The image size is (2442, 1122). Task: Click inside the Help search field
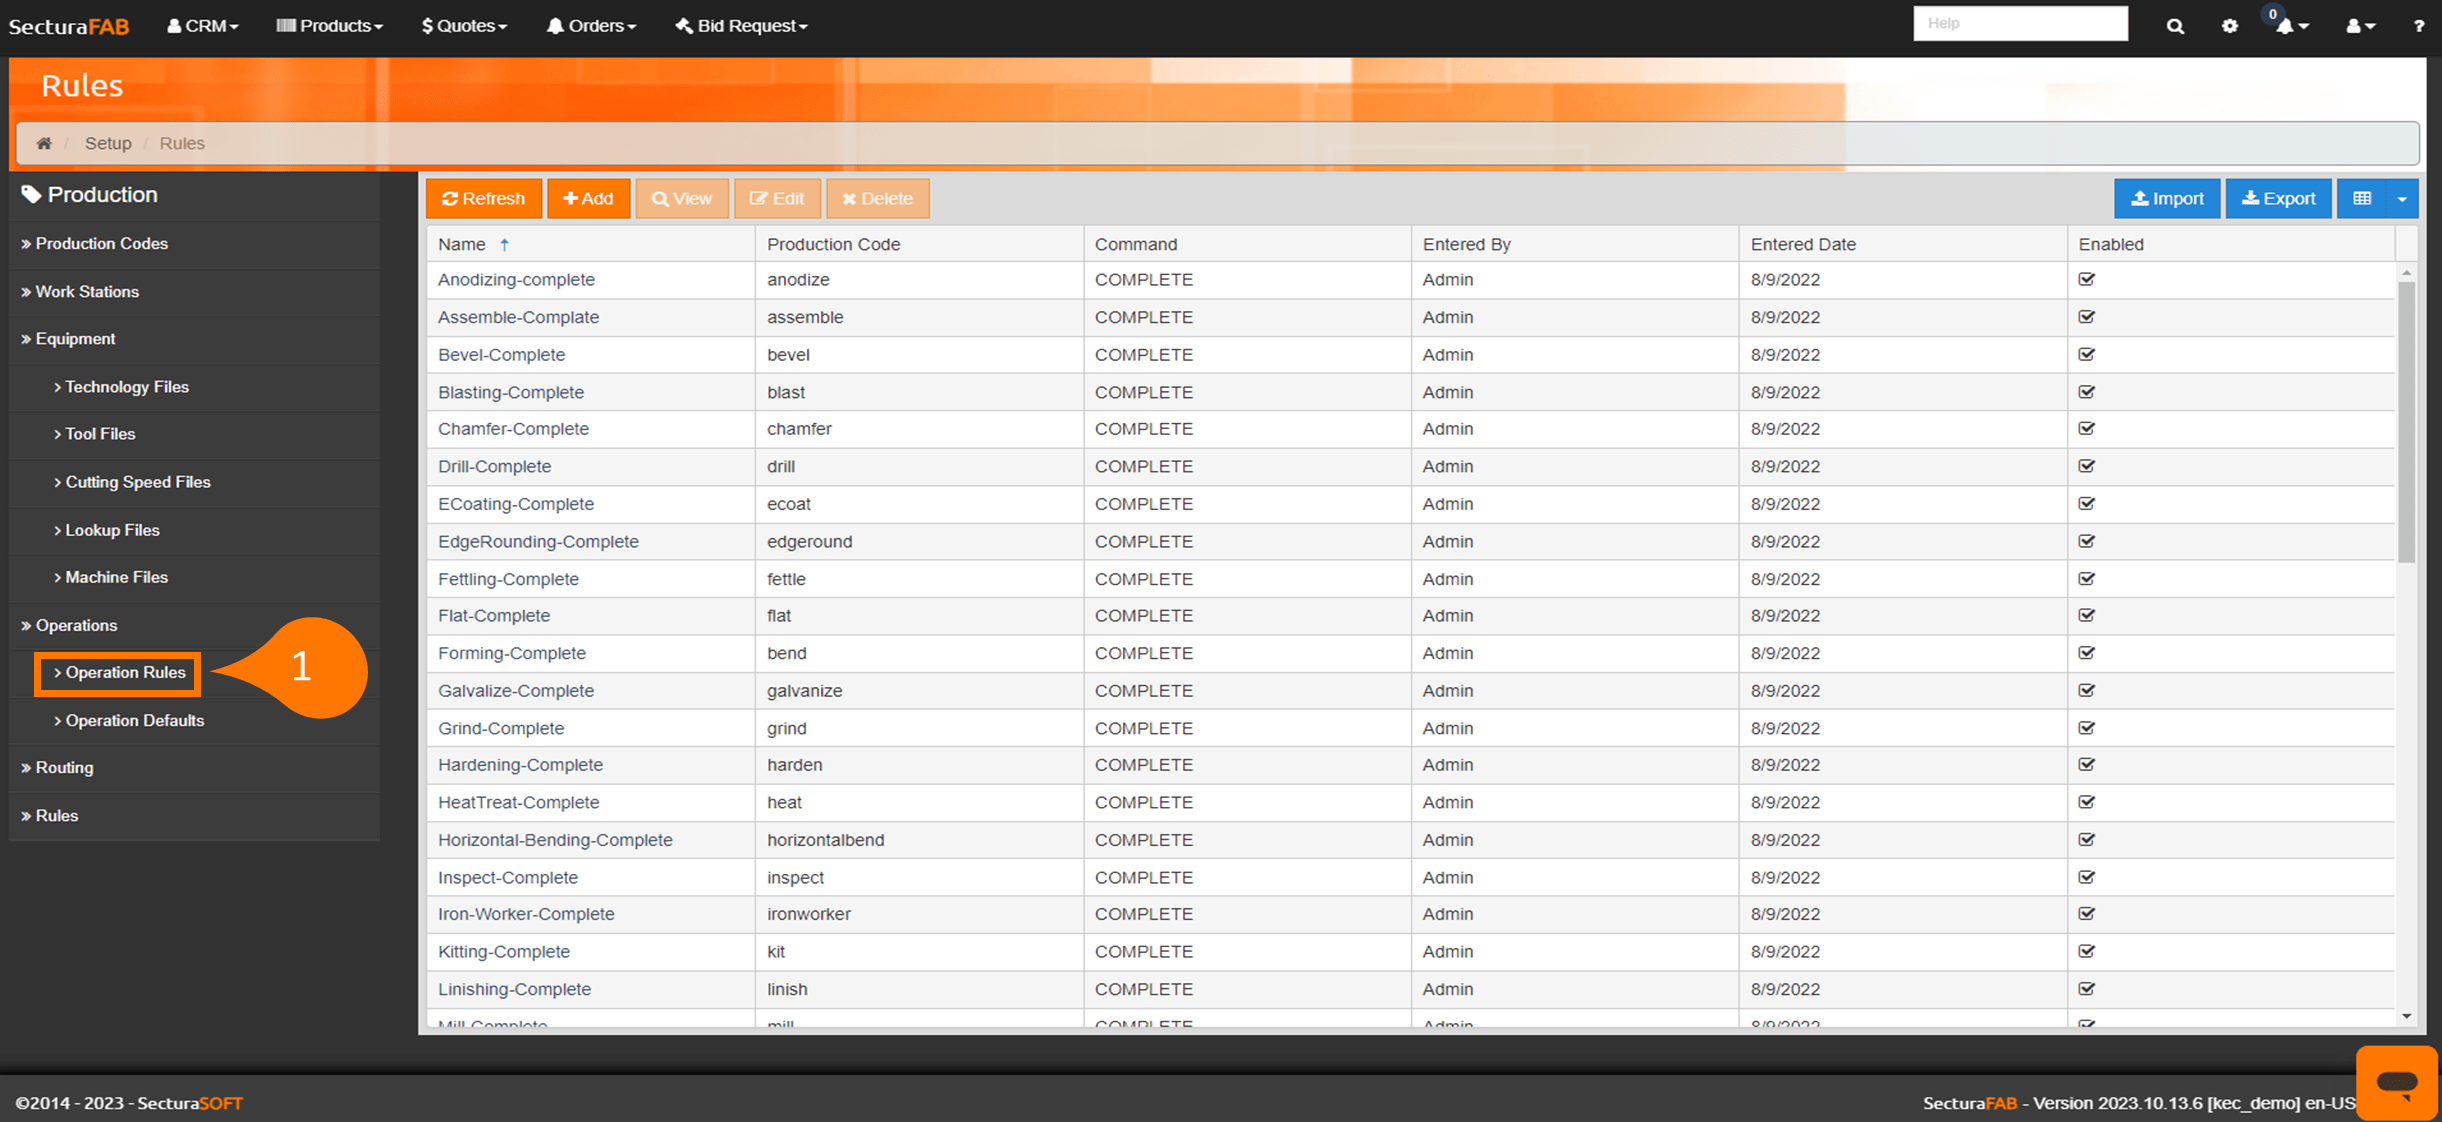click(2019, 23)
